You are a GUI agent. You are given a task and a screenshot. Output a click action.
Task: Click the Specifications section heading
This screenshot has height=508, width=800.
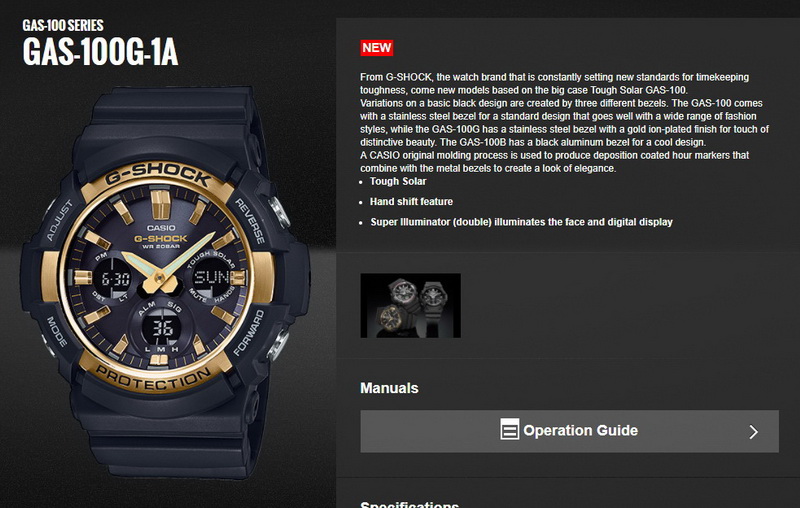tap(409, 504)
